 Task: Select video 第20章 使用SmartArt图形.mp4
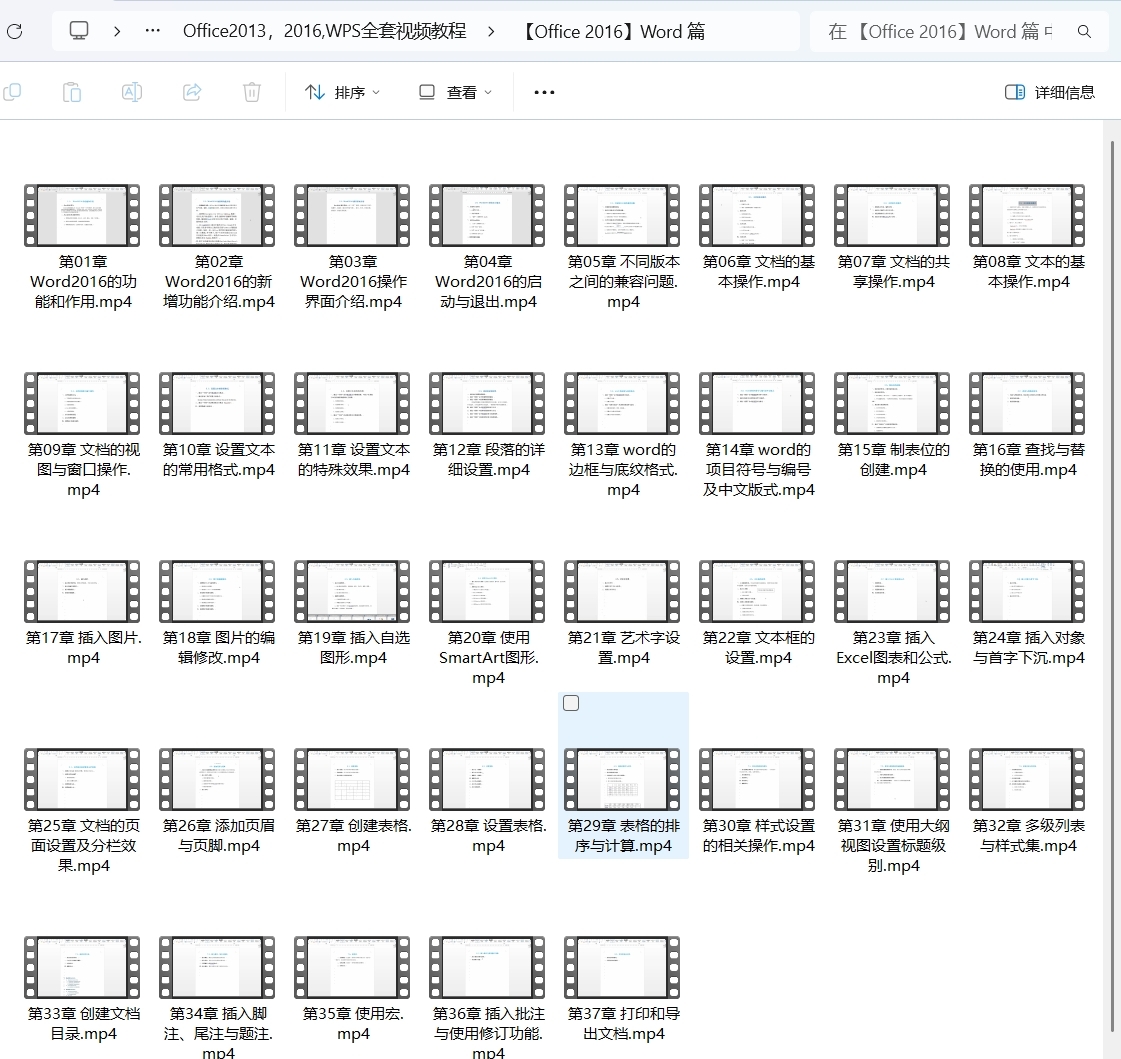(x=488, y=623)
